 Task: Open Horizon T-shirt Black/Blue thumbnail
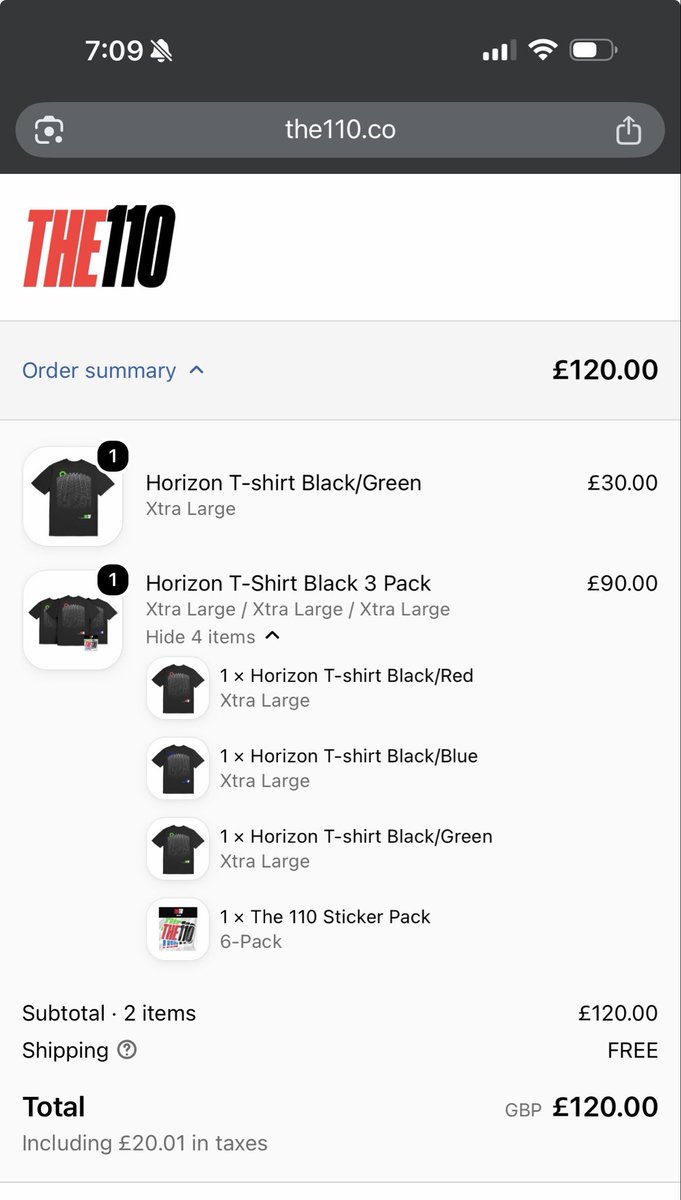pos(178,768)
